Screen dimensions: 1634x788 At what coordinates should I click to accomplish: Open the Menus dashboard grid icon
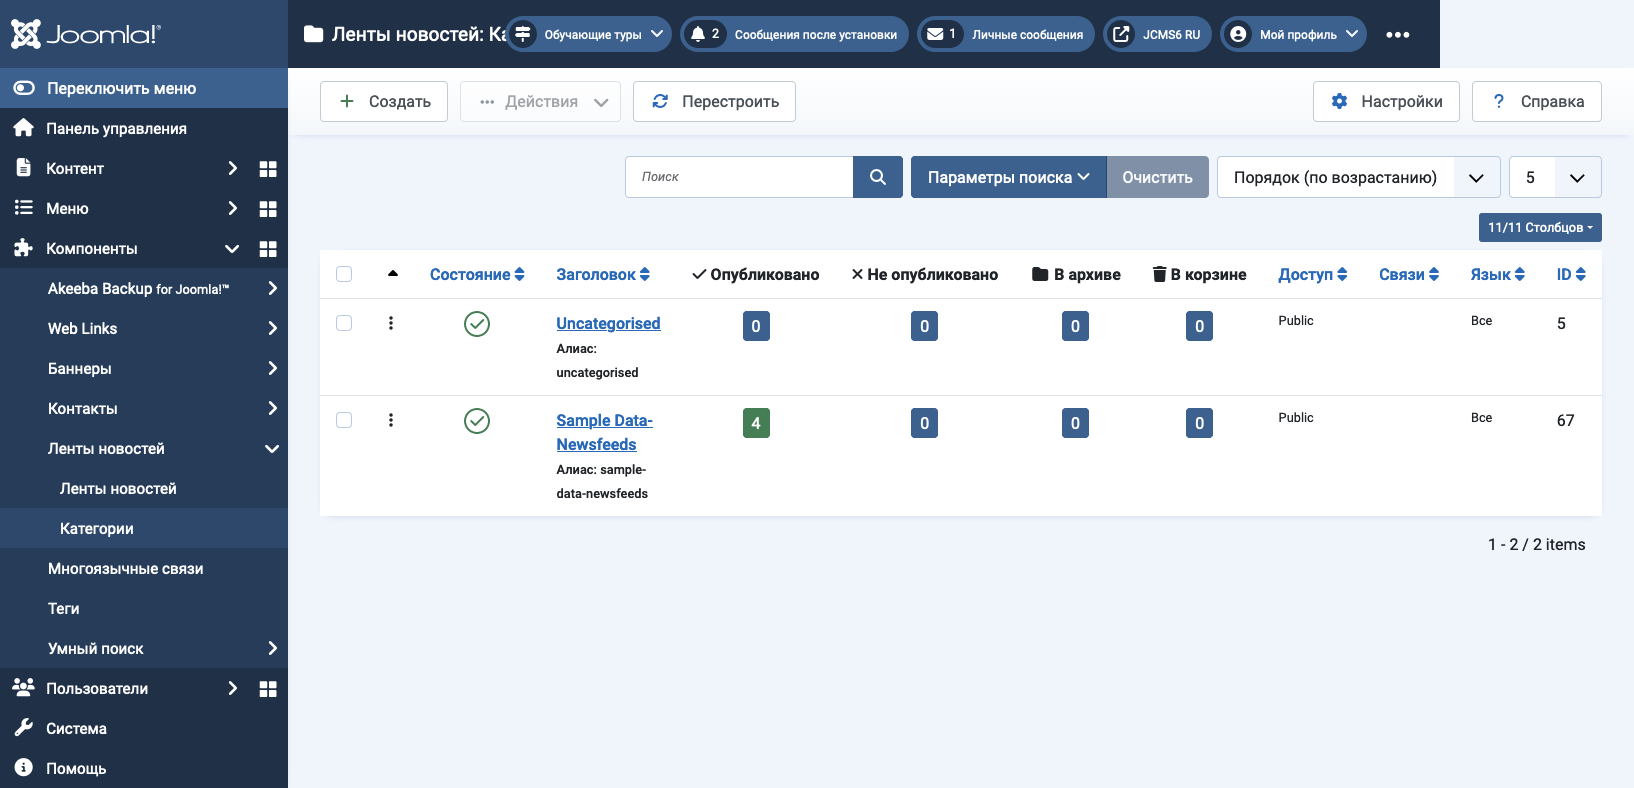(x=268, y=209)
